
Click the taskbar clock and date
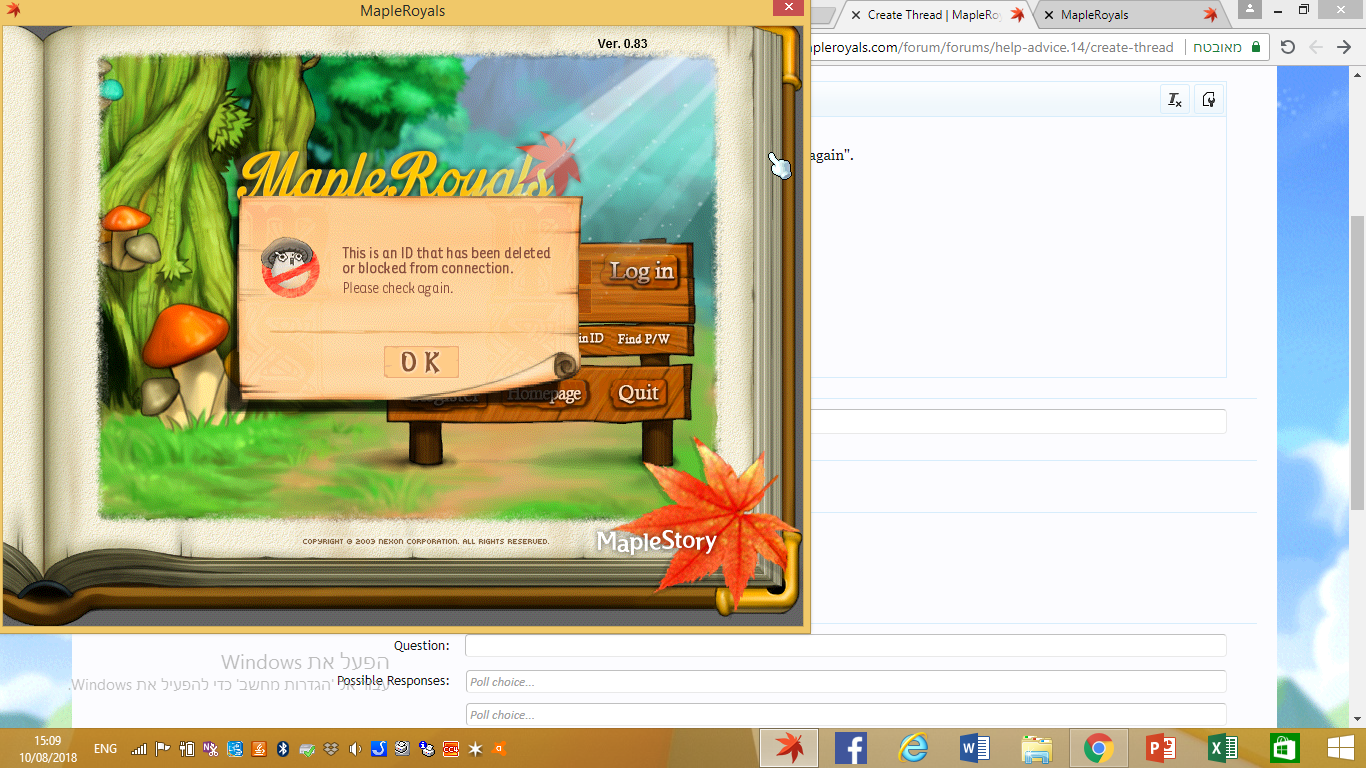[47, 748]
